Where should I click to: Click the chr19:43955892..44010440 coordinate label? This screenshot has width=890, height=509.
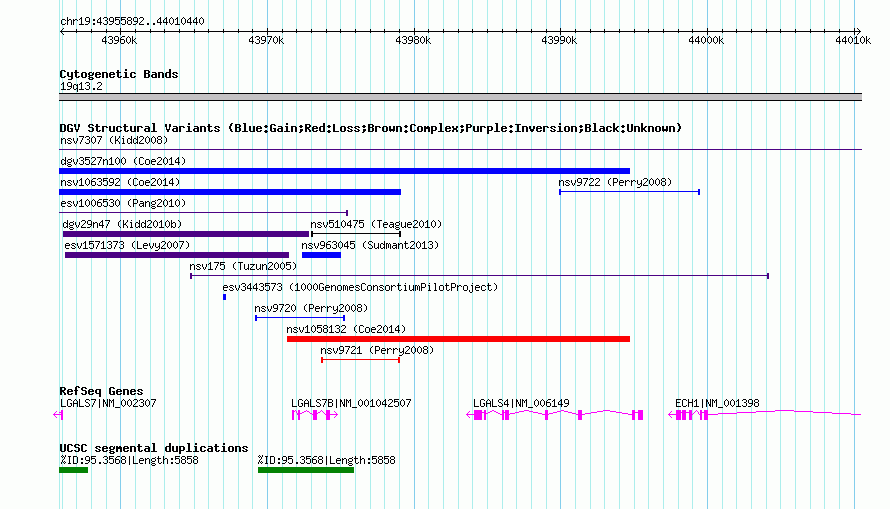(x=132, y=21)
